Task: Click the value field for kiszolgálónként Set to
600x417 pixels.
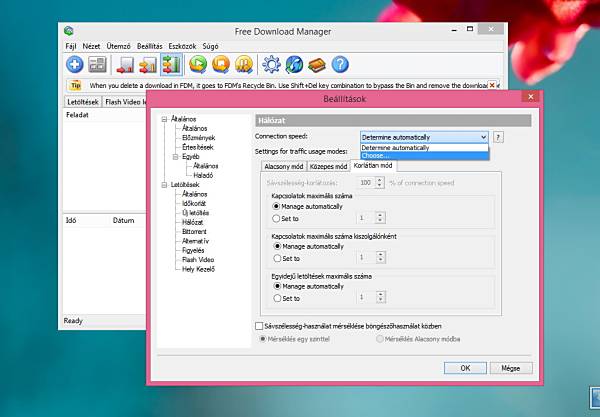Action: (x=366, y=257)
